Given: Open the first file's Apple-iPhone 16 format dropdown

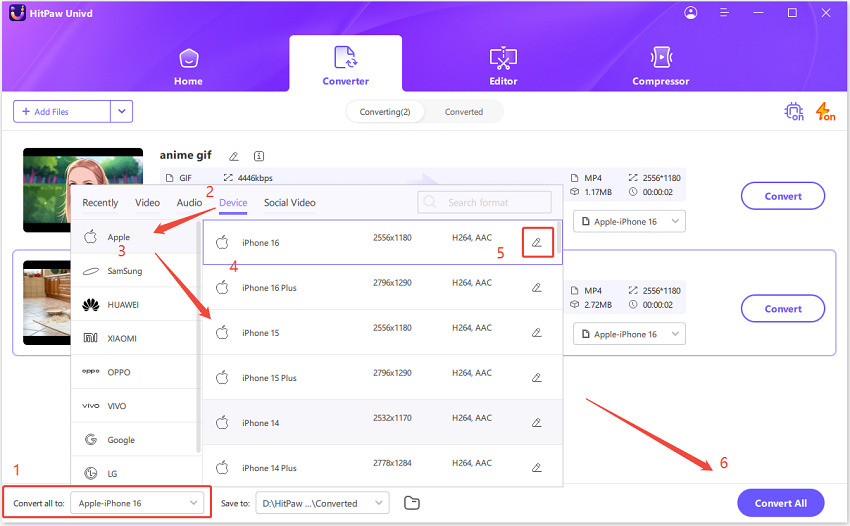Looking at the screenshot, I should coord(629,221).
